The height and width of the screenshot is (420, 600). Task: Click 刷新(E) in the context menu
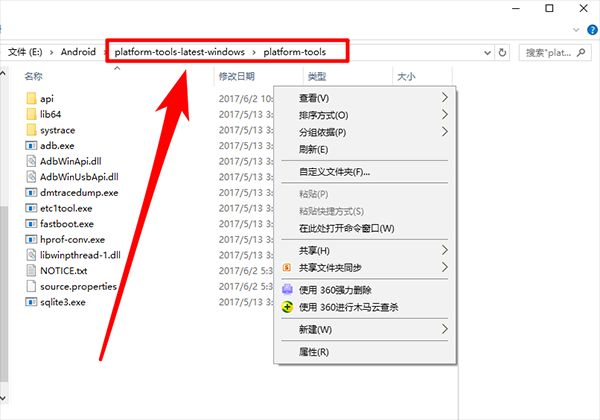(314, 149)
